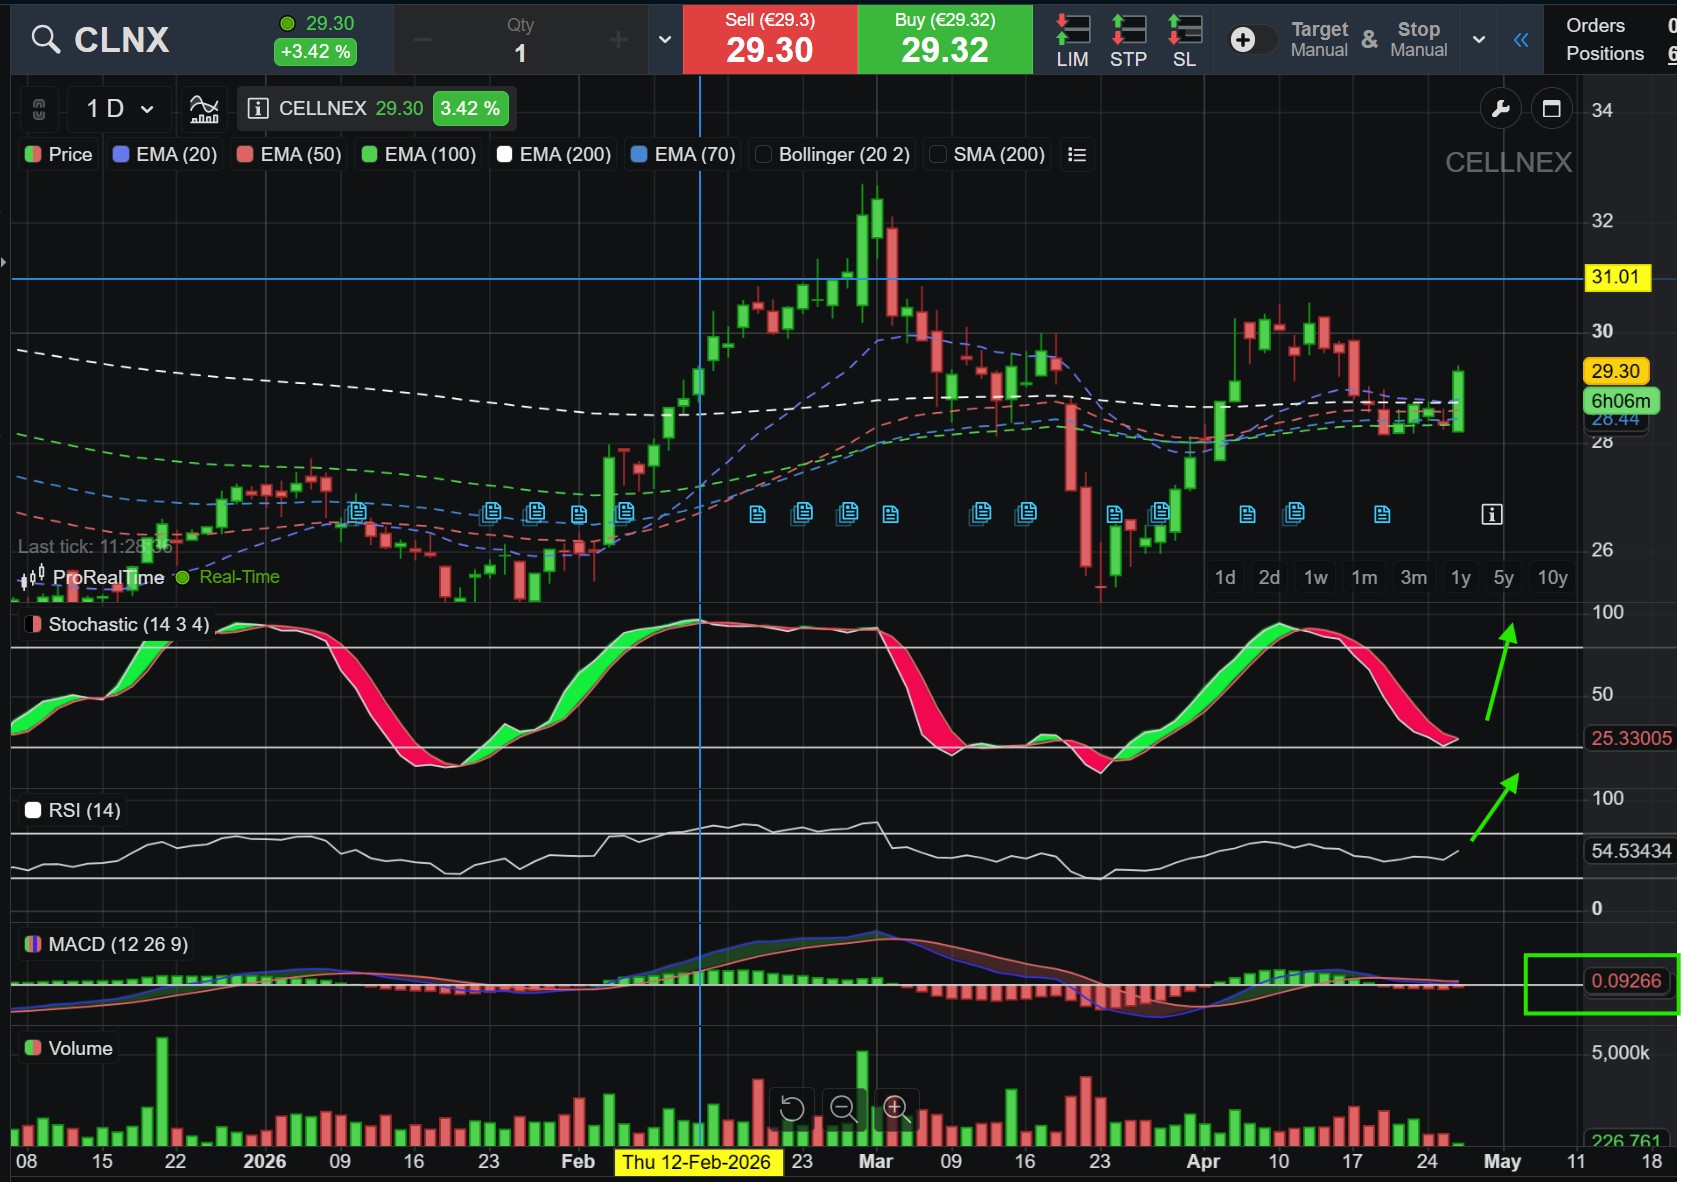Zoom in with magnifier plus icon
The height and width of the screenshot is (1182, 1682).
[895, 1108]
